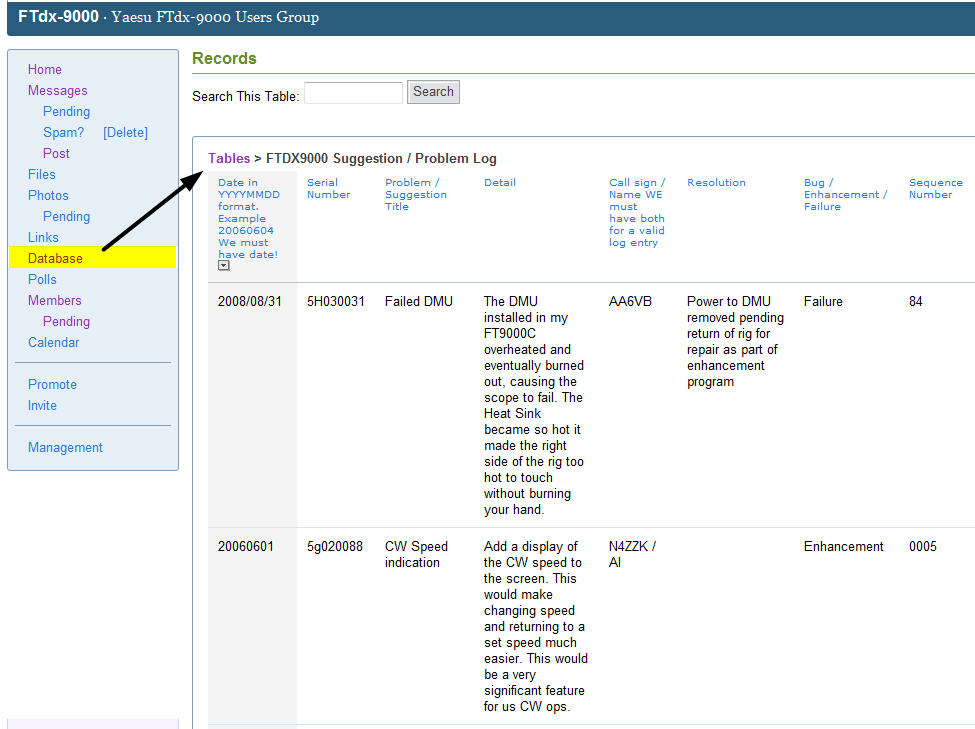Select call sign AA6VB
The width and height of the screenshot is (975, 729).
coord(630,302)
